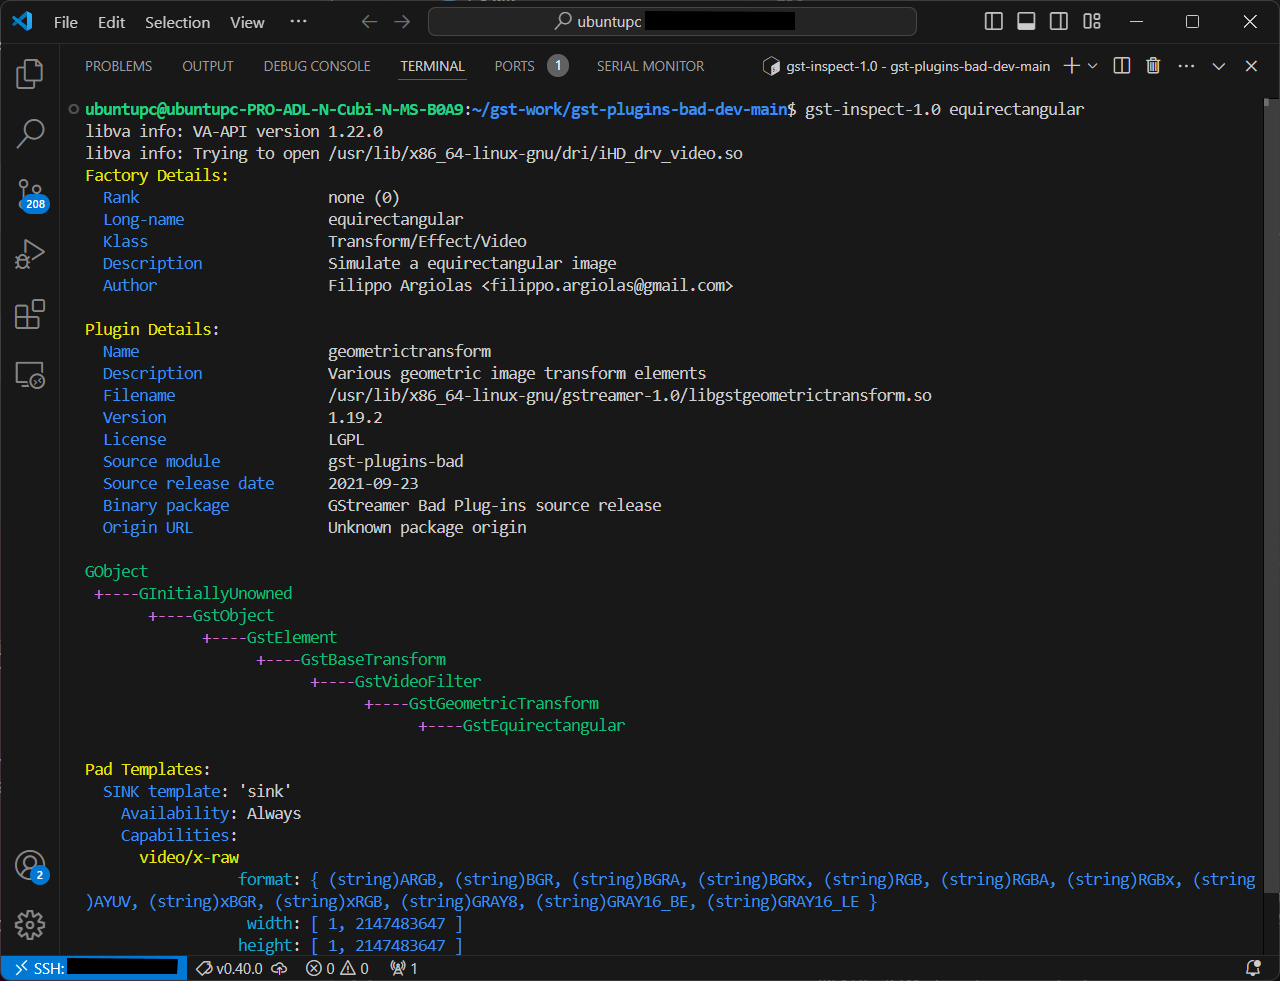Click the VS Code logo icon

(x=22, y=21)
